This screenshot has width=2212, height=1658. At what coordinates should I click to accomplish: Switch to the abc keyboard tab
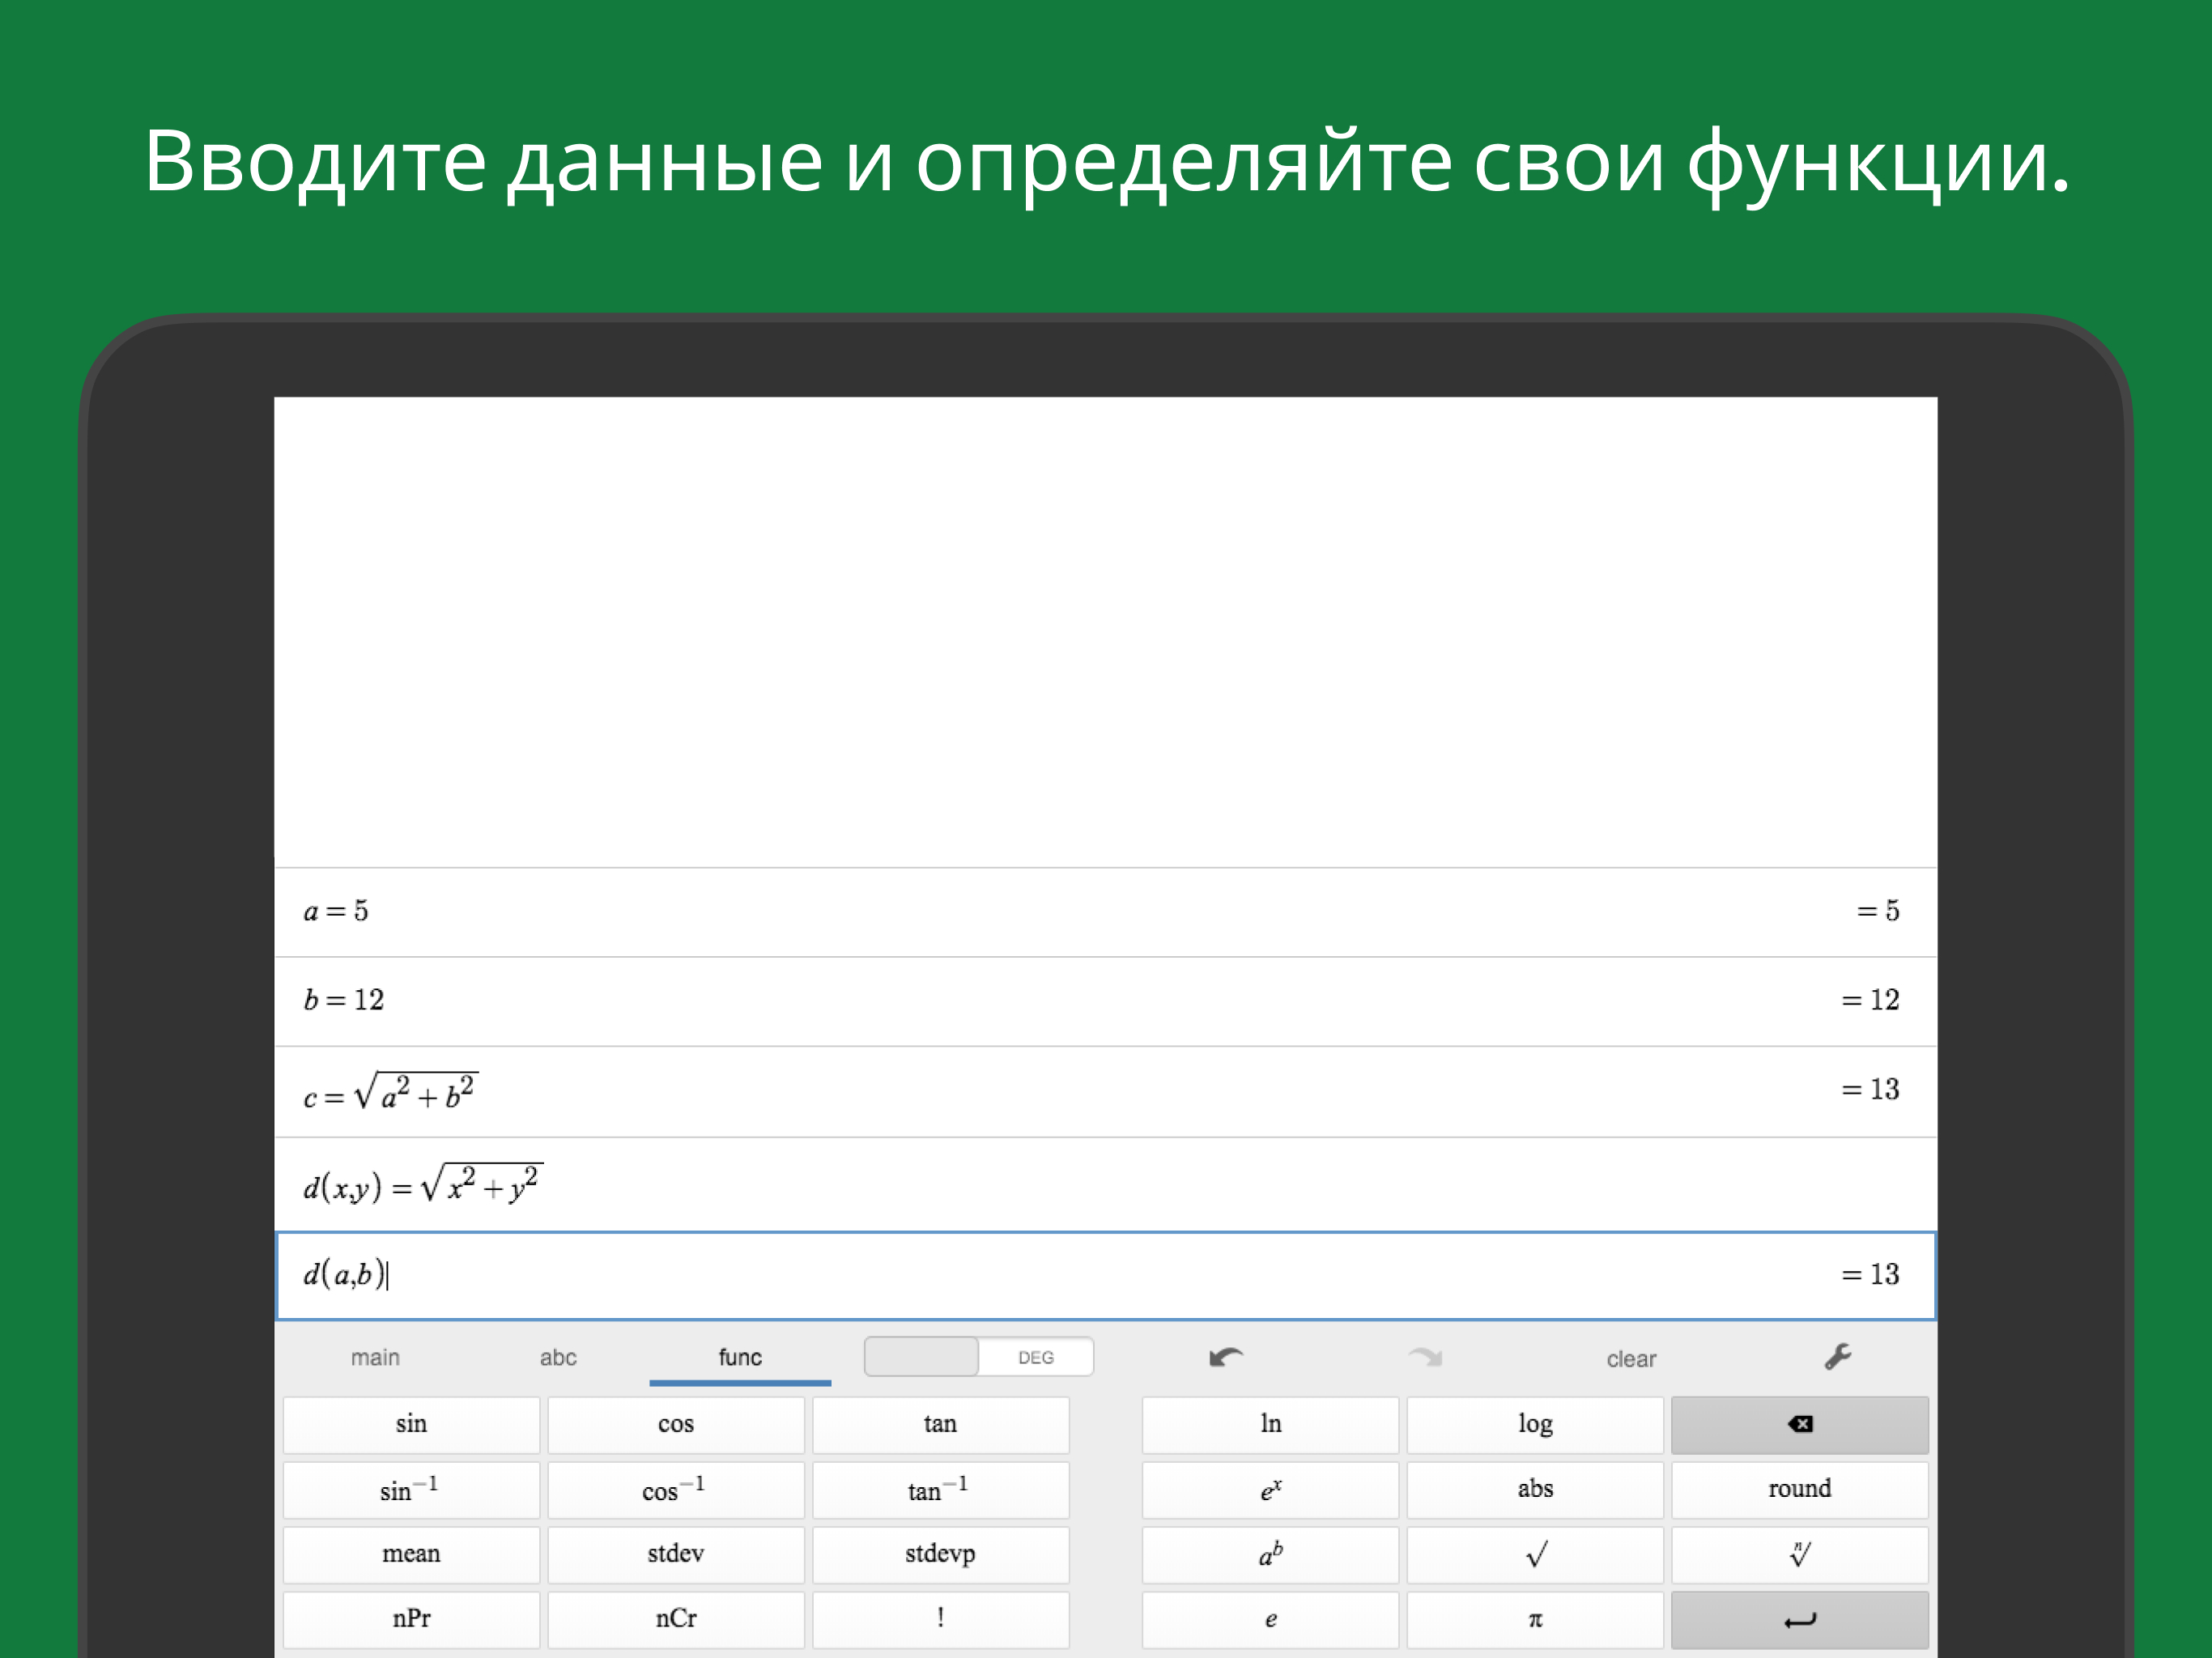click(558, 1357)
